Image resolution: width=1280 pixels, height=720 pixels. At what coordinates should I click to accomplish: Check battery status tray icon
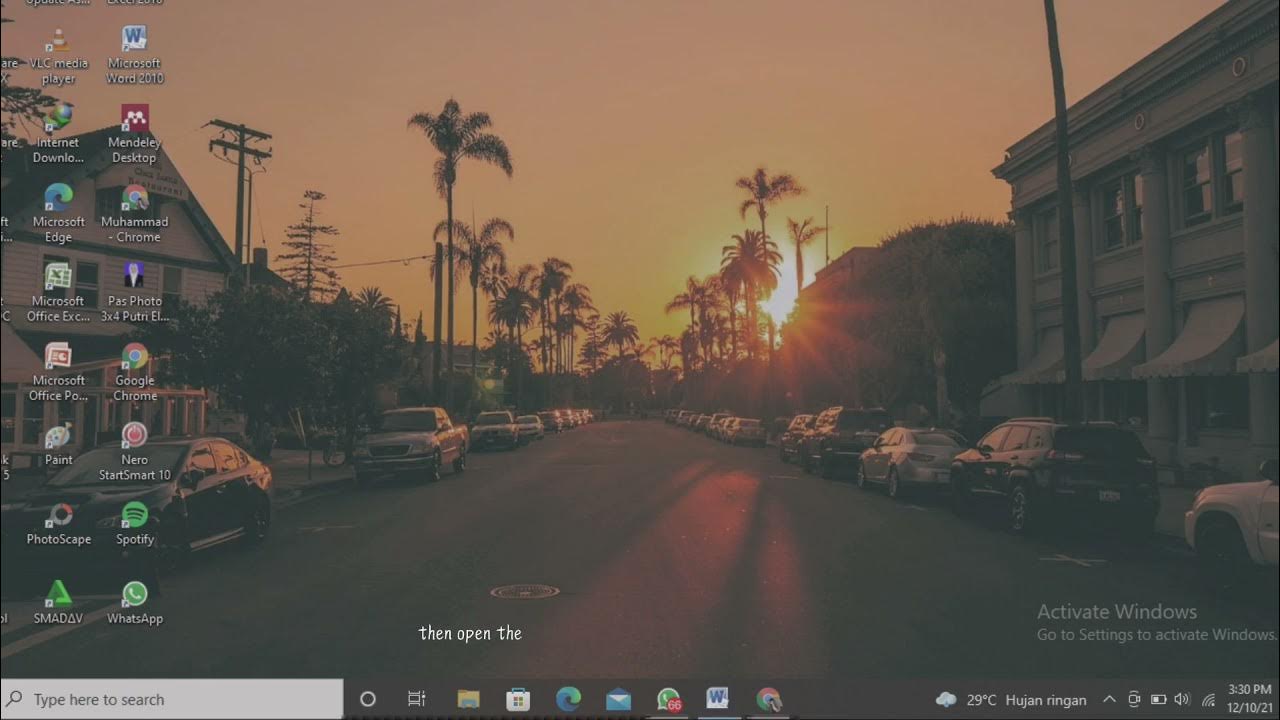1158,699
